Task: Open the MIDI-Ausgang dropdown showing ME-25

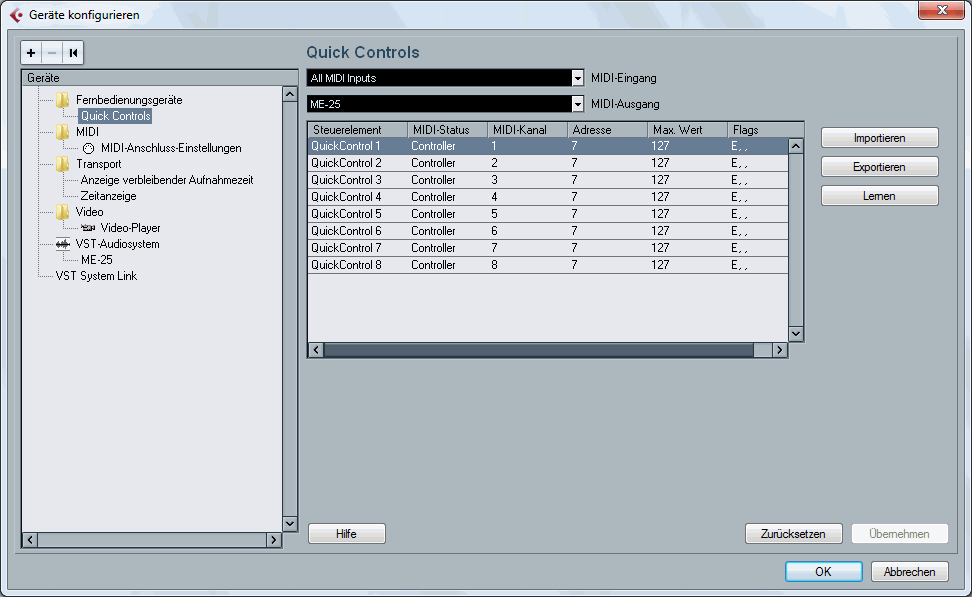Action: tap(576, 104)
